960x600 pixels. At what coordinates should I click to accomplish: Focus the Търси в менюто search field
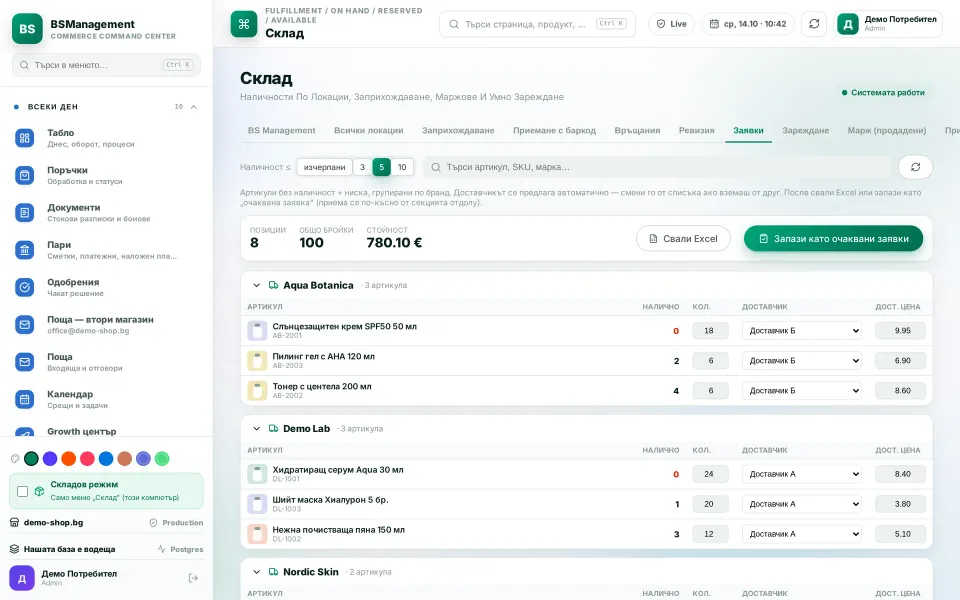click(x=106, y=65)
